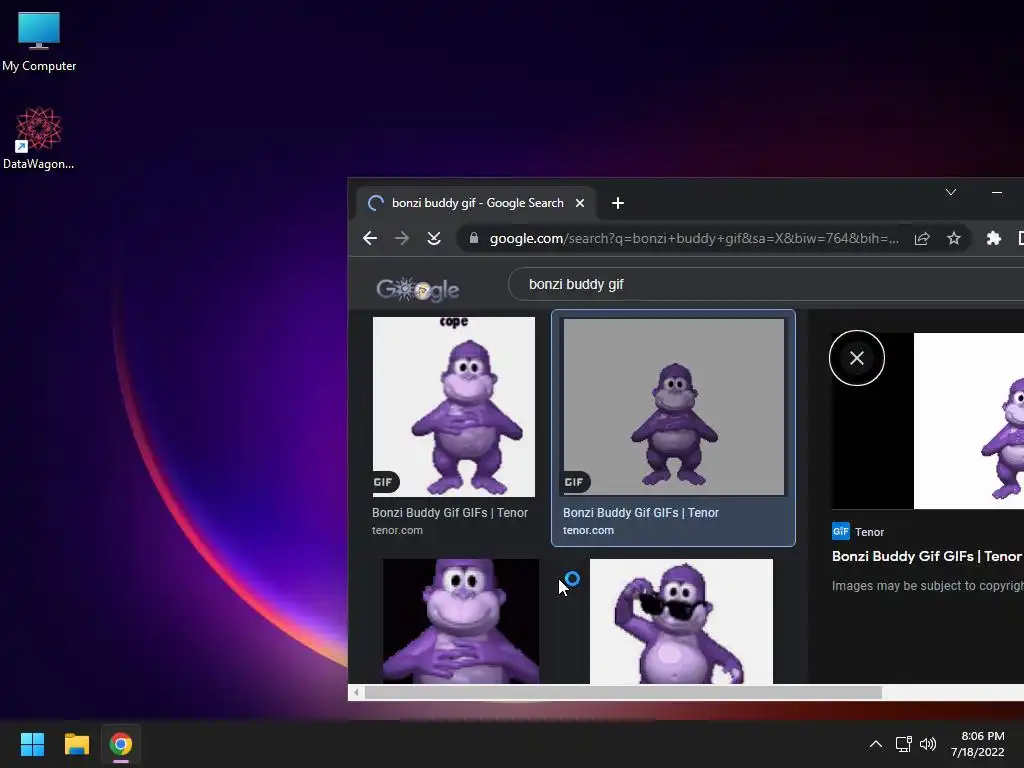This screenshot has width=1024, height=768.
Task: Open the Bonzi with sunglasses thumbnail
Action: [681, 621]
